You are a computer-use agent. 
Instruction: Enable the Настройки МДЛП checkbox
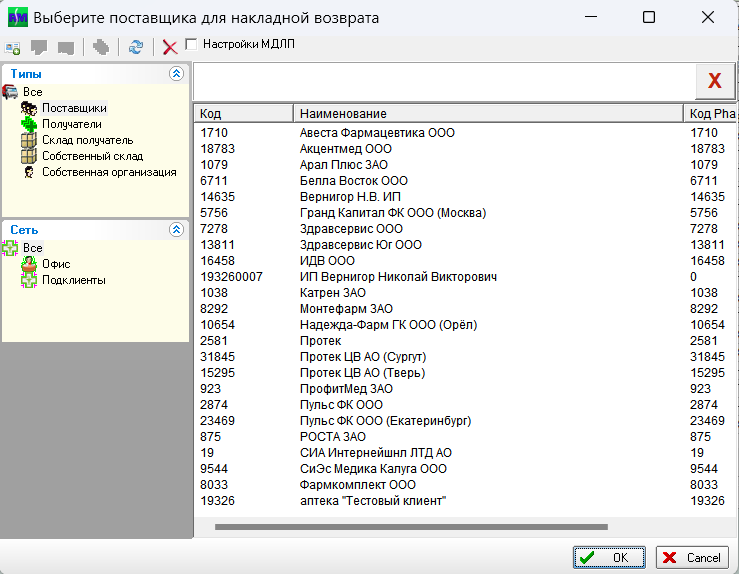point(191,44)
